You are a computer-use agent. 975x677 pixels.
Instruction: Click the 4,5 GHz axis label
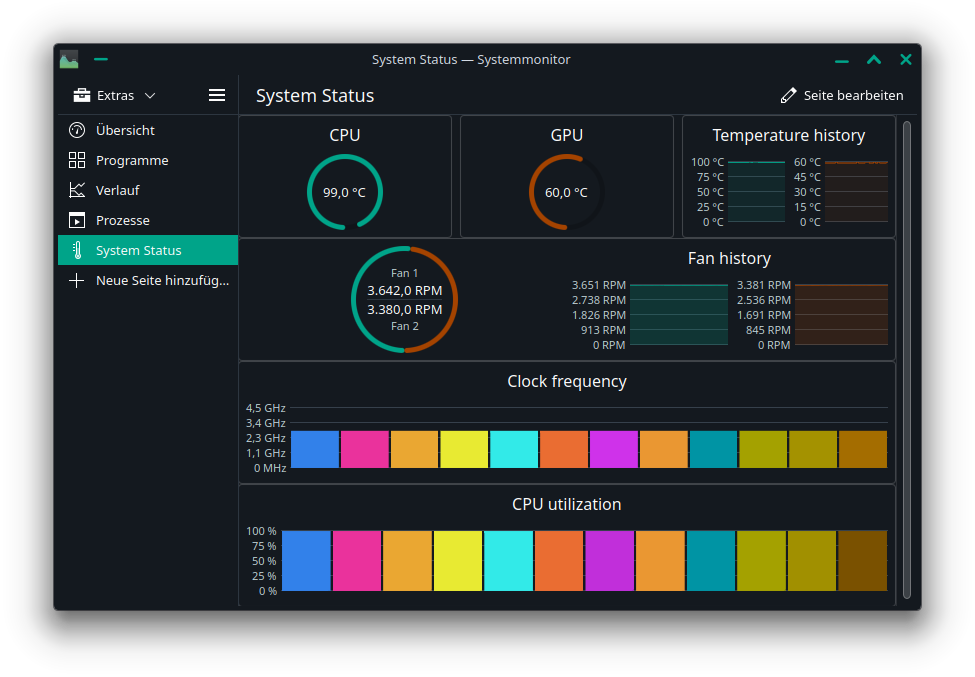coord(266,408)
